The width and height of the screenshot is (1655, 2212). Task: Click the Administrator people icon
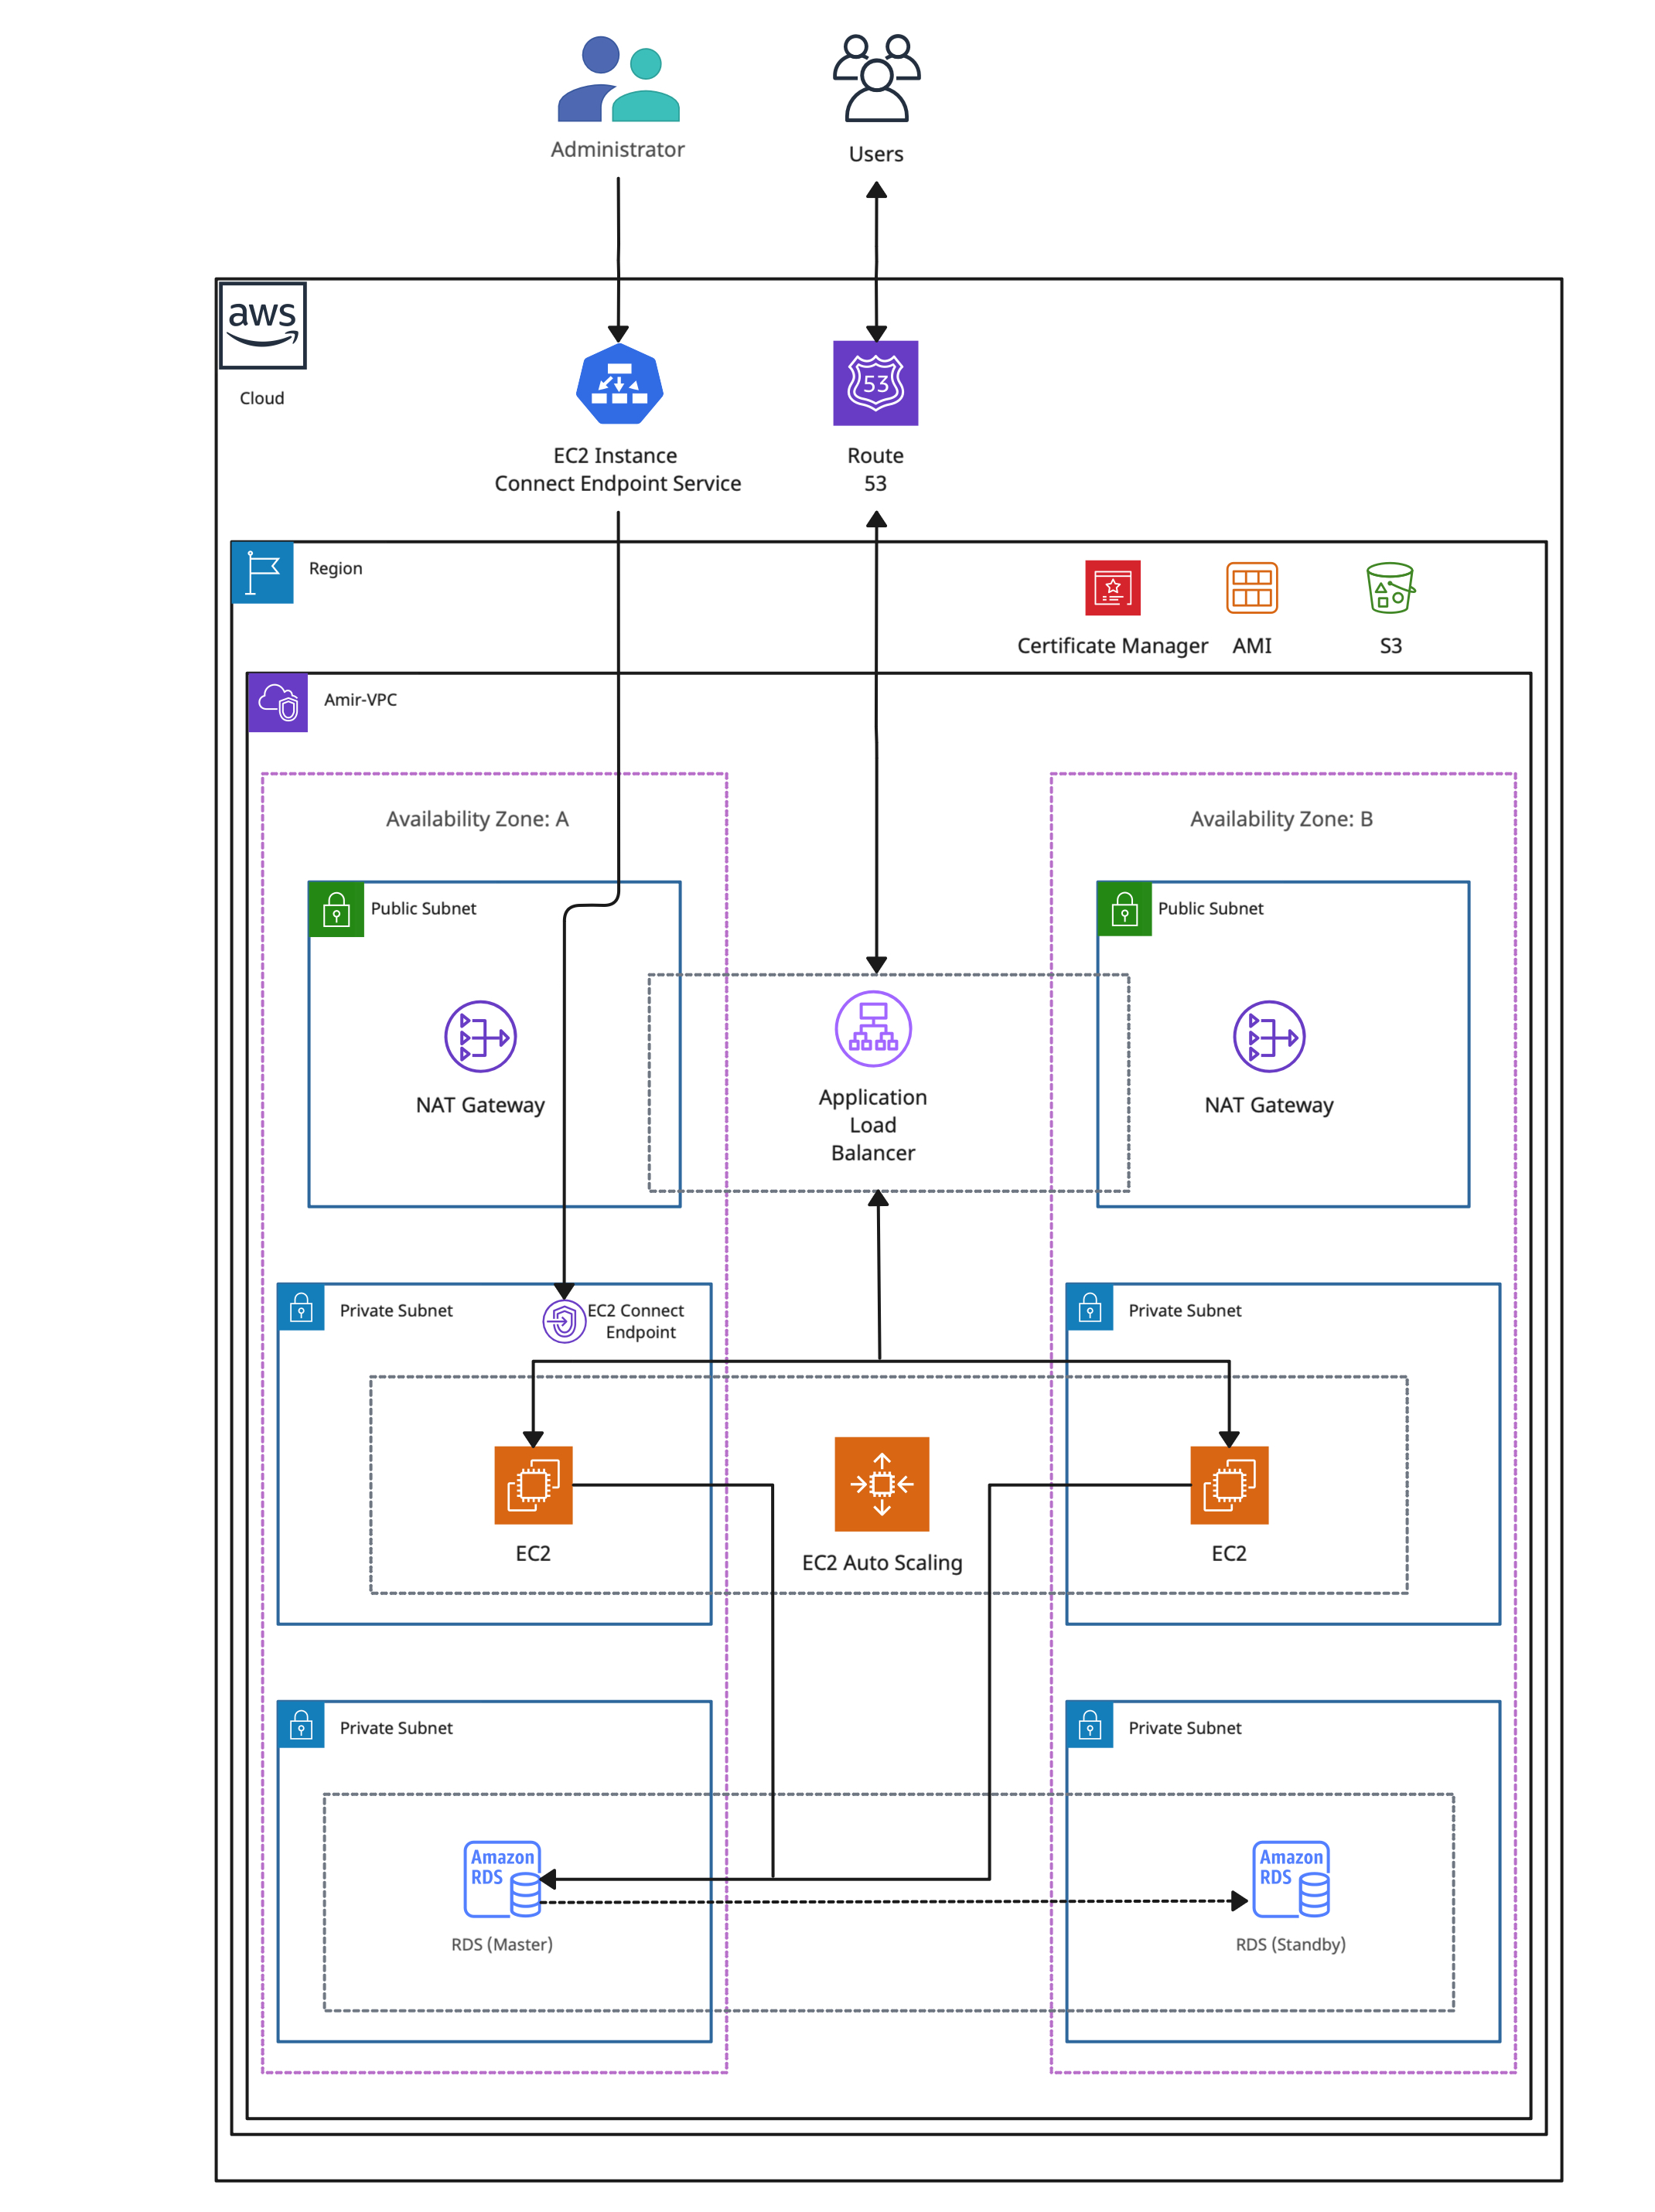pyautogui.click(x=618, y=79)
